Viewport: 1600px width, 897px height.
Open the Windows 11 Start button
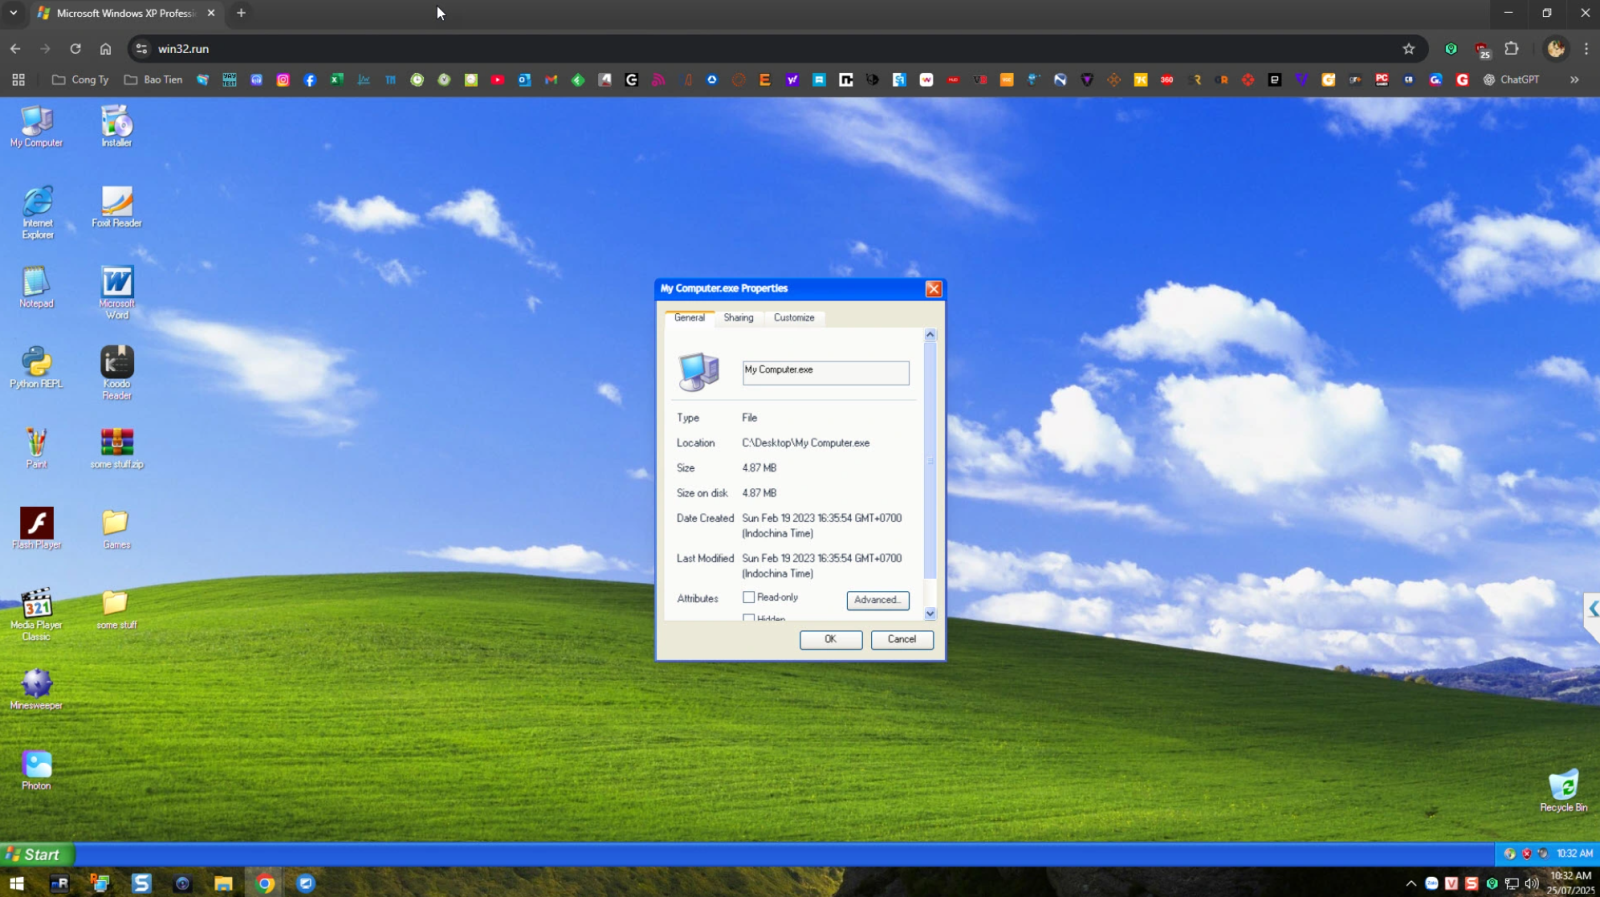click(16, 883)
